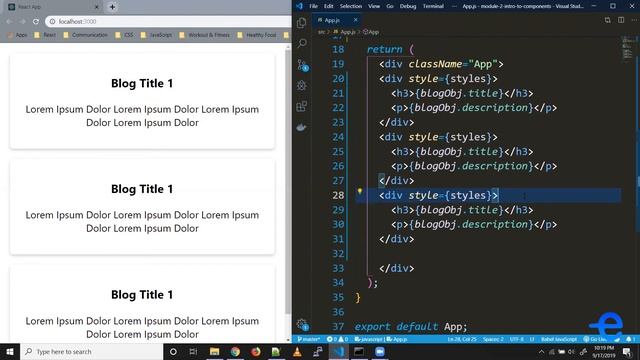
Task: Change the LF end-of-line sequence
Action: [x=532, y=339]
